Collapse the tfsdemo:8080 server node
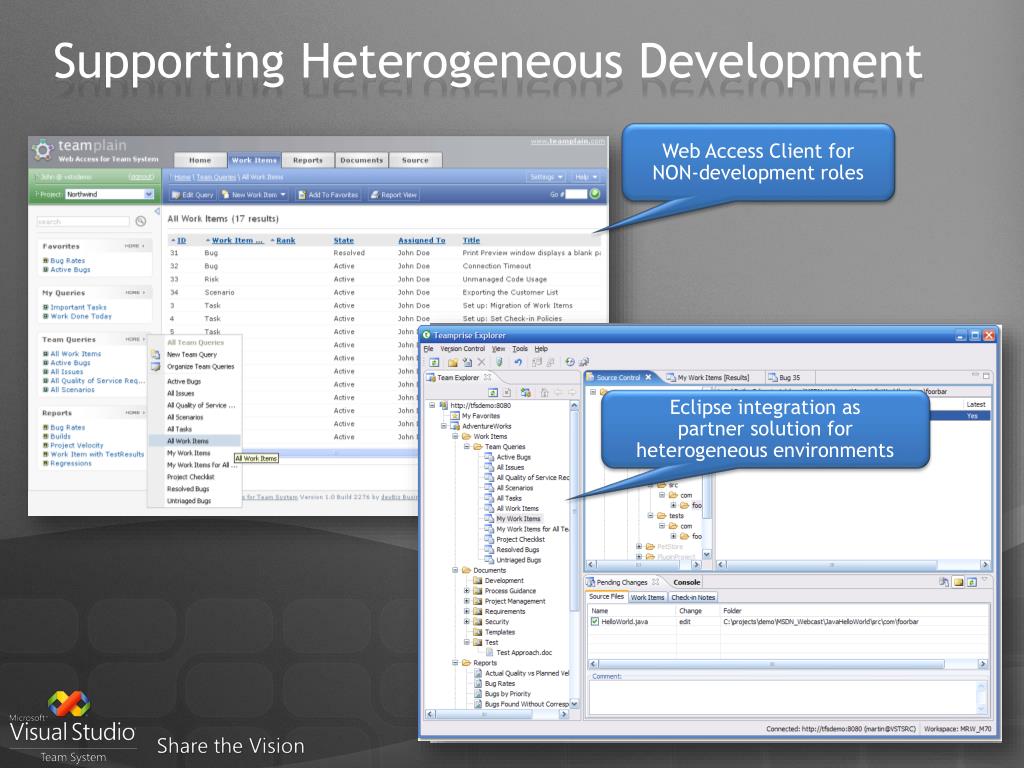 (432, 405)
